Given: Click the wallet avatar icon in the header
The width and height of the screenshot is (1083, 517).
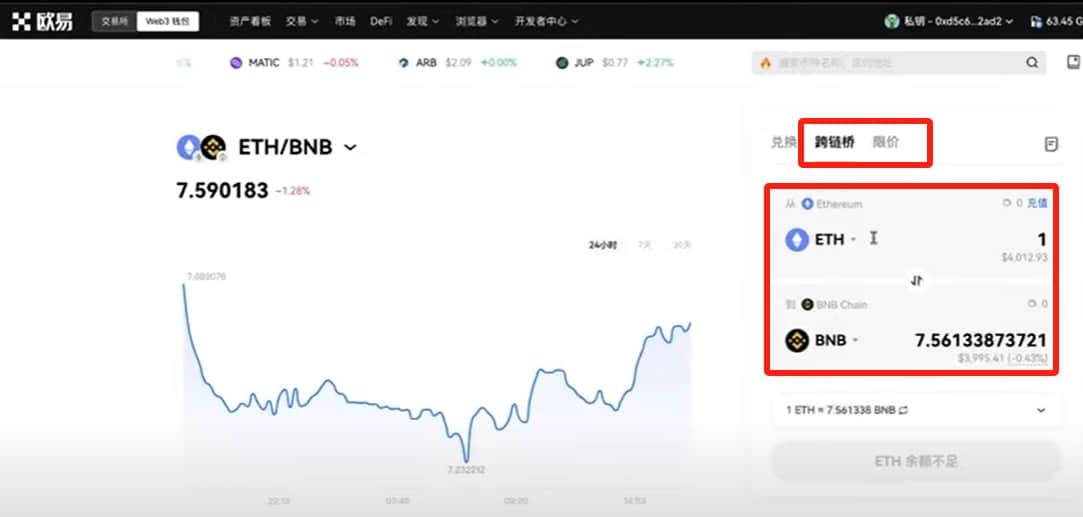Looking at the screenshot, I should [x=892, y=21].
